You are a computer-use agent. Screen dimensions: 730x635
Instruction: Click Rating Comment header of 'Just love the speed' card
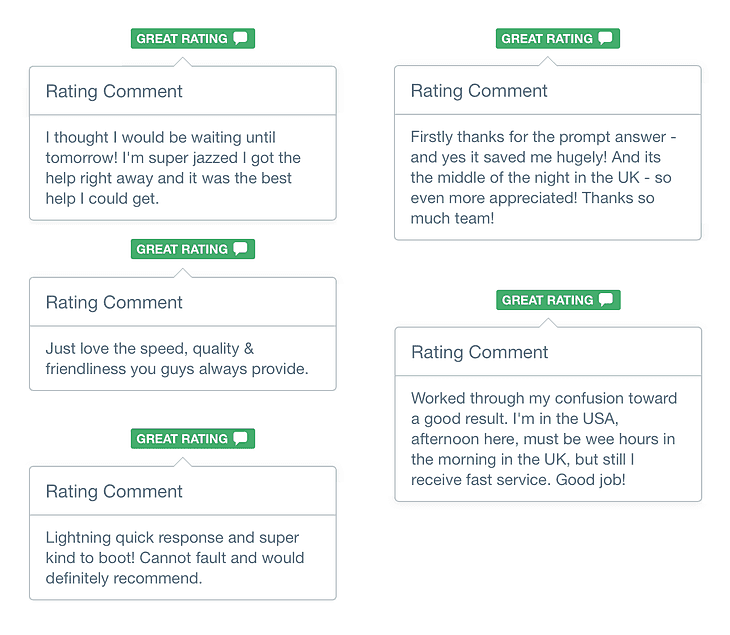point(114,302)
